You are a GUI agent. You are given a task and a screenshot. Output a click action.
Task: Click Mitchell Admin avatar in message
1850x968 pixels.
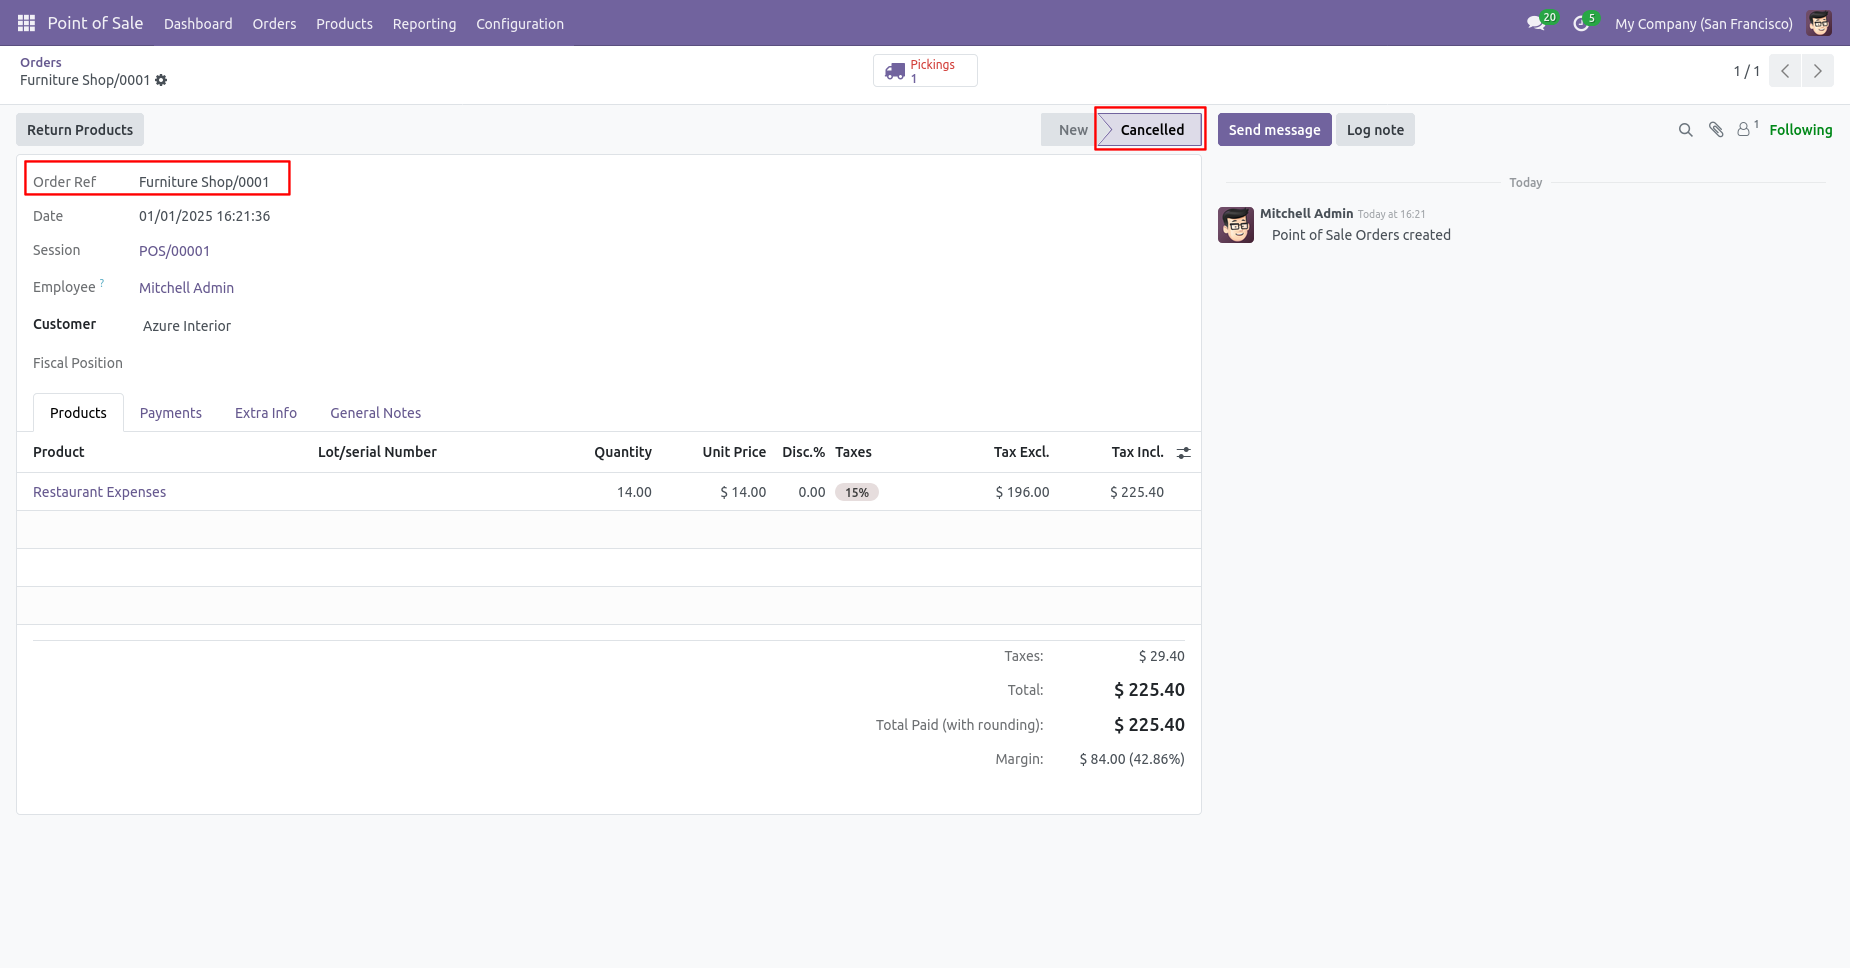[x=1236, y=225]
